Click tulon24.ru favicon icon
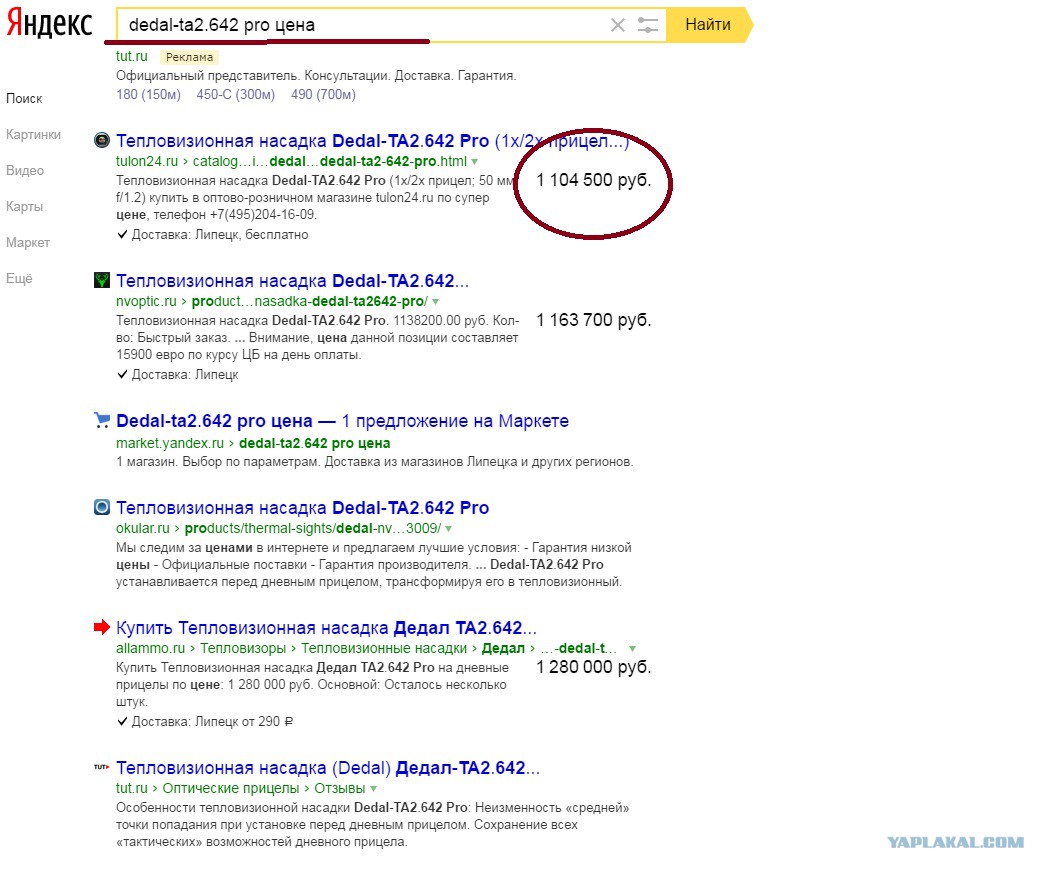 pyautogui.click(x=102, y=140)
